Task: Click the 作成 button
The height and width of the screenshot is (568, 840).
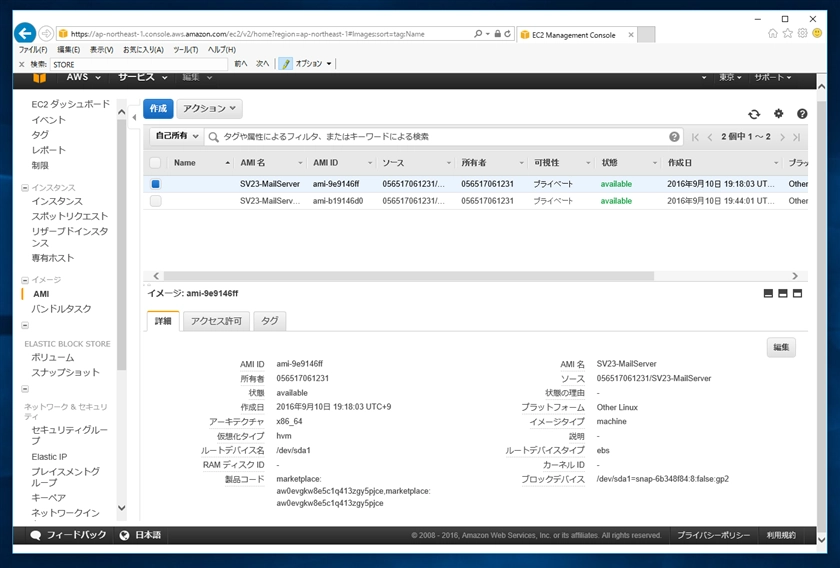Action: point(158,108)
